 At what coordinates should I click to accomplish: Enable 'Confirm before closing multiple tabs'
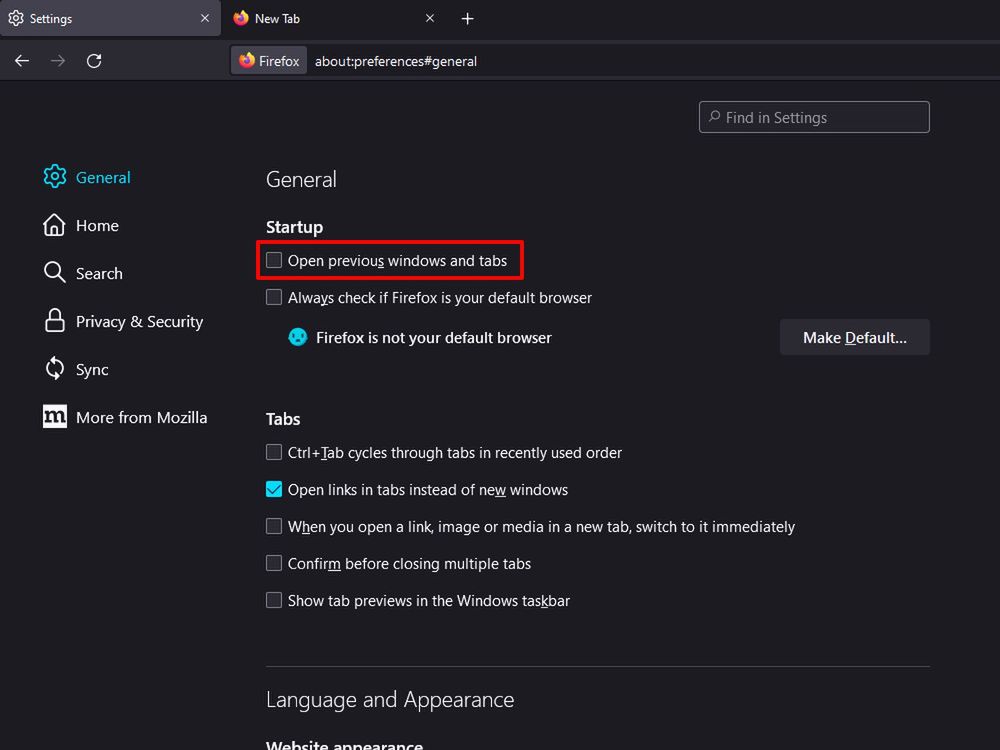tap(274, 563)
